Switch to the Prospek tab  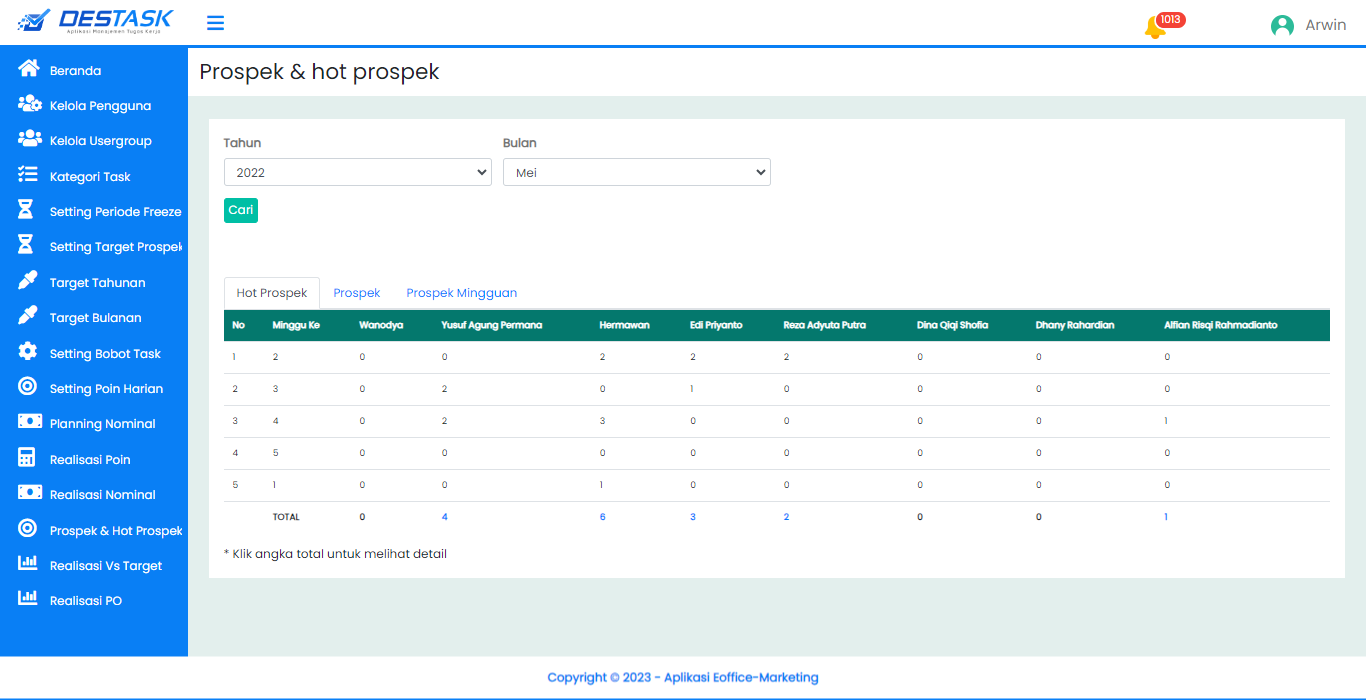357,293
